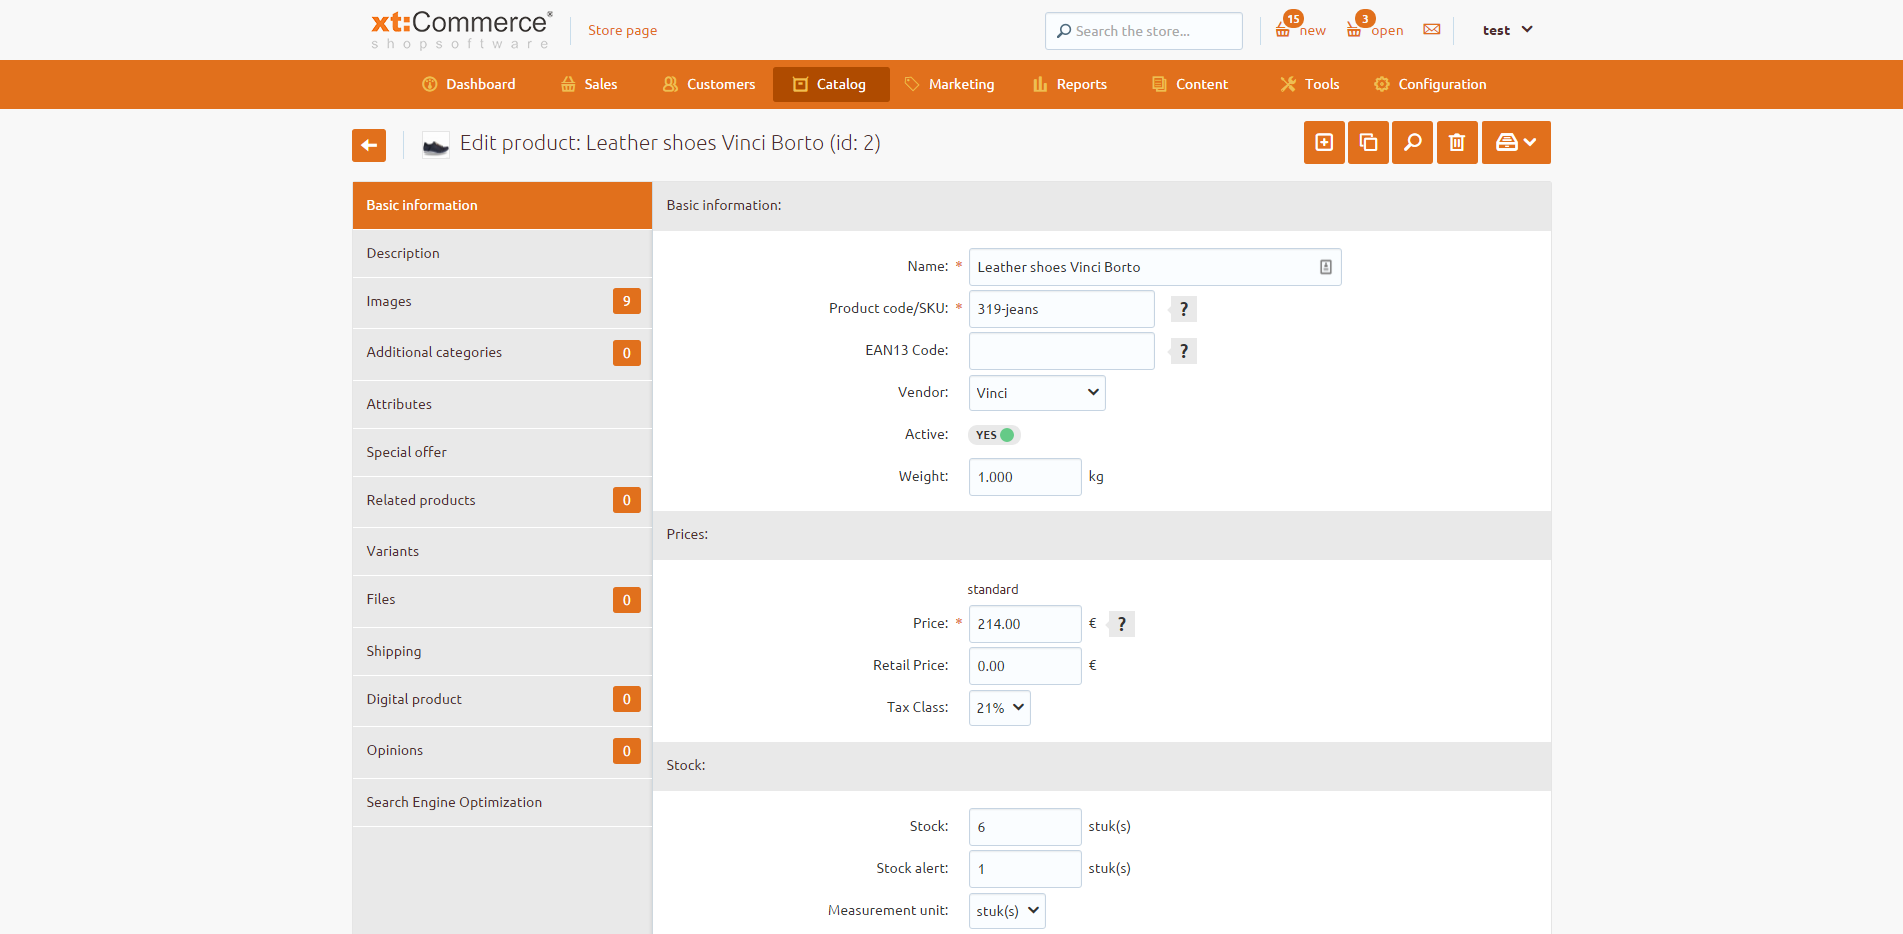Open the Vendor dropdown
1903x934 pixels.
1036,392
